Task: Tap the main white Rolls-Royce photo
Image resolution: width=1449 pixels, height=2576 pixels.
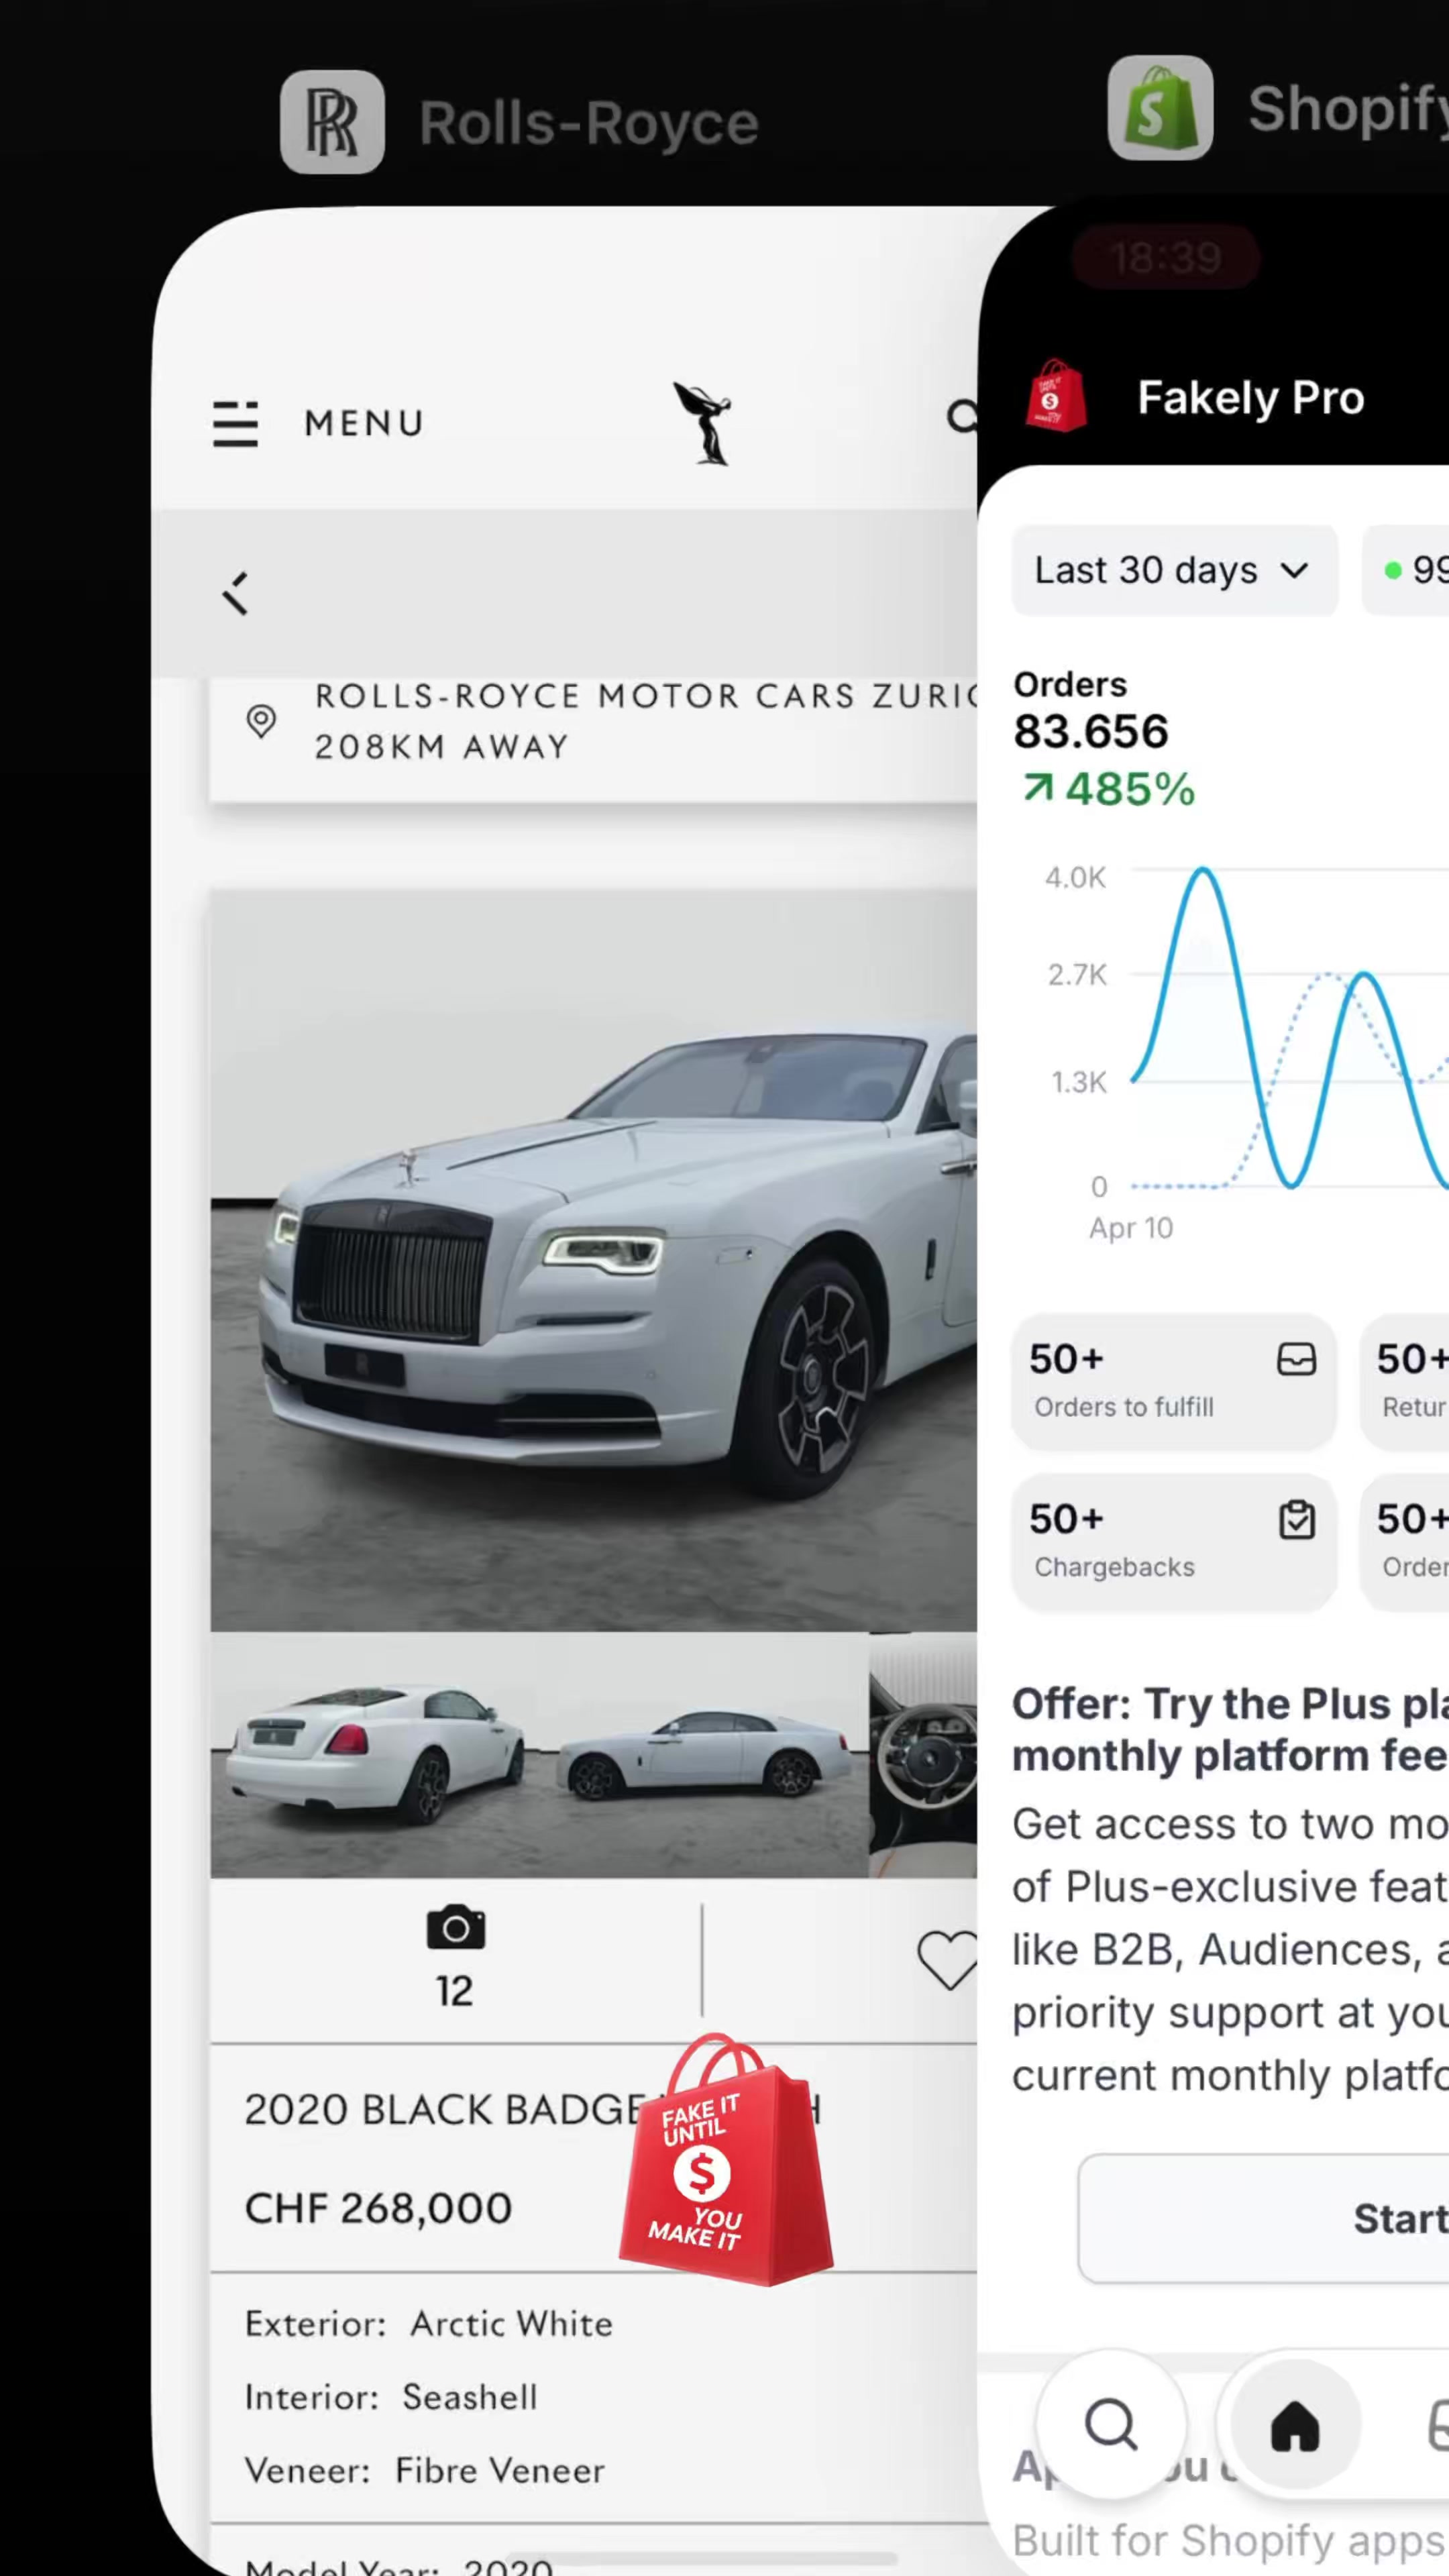Action: (594, 1260)
